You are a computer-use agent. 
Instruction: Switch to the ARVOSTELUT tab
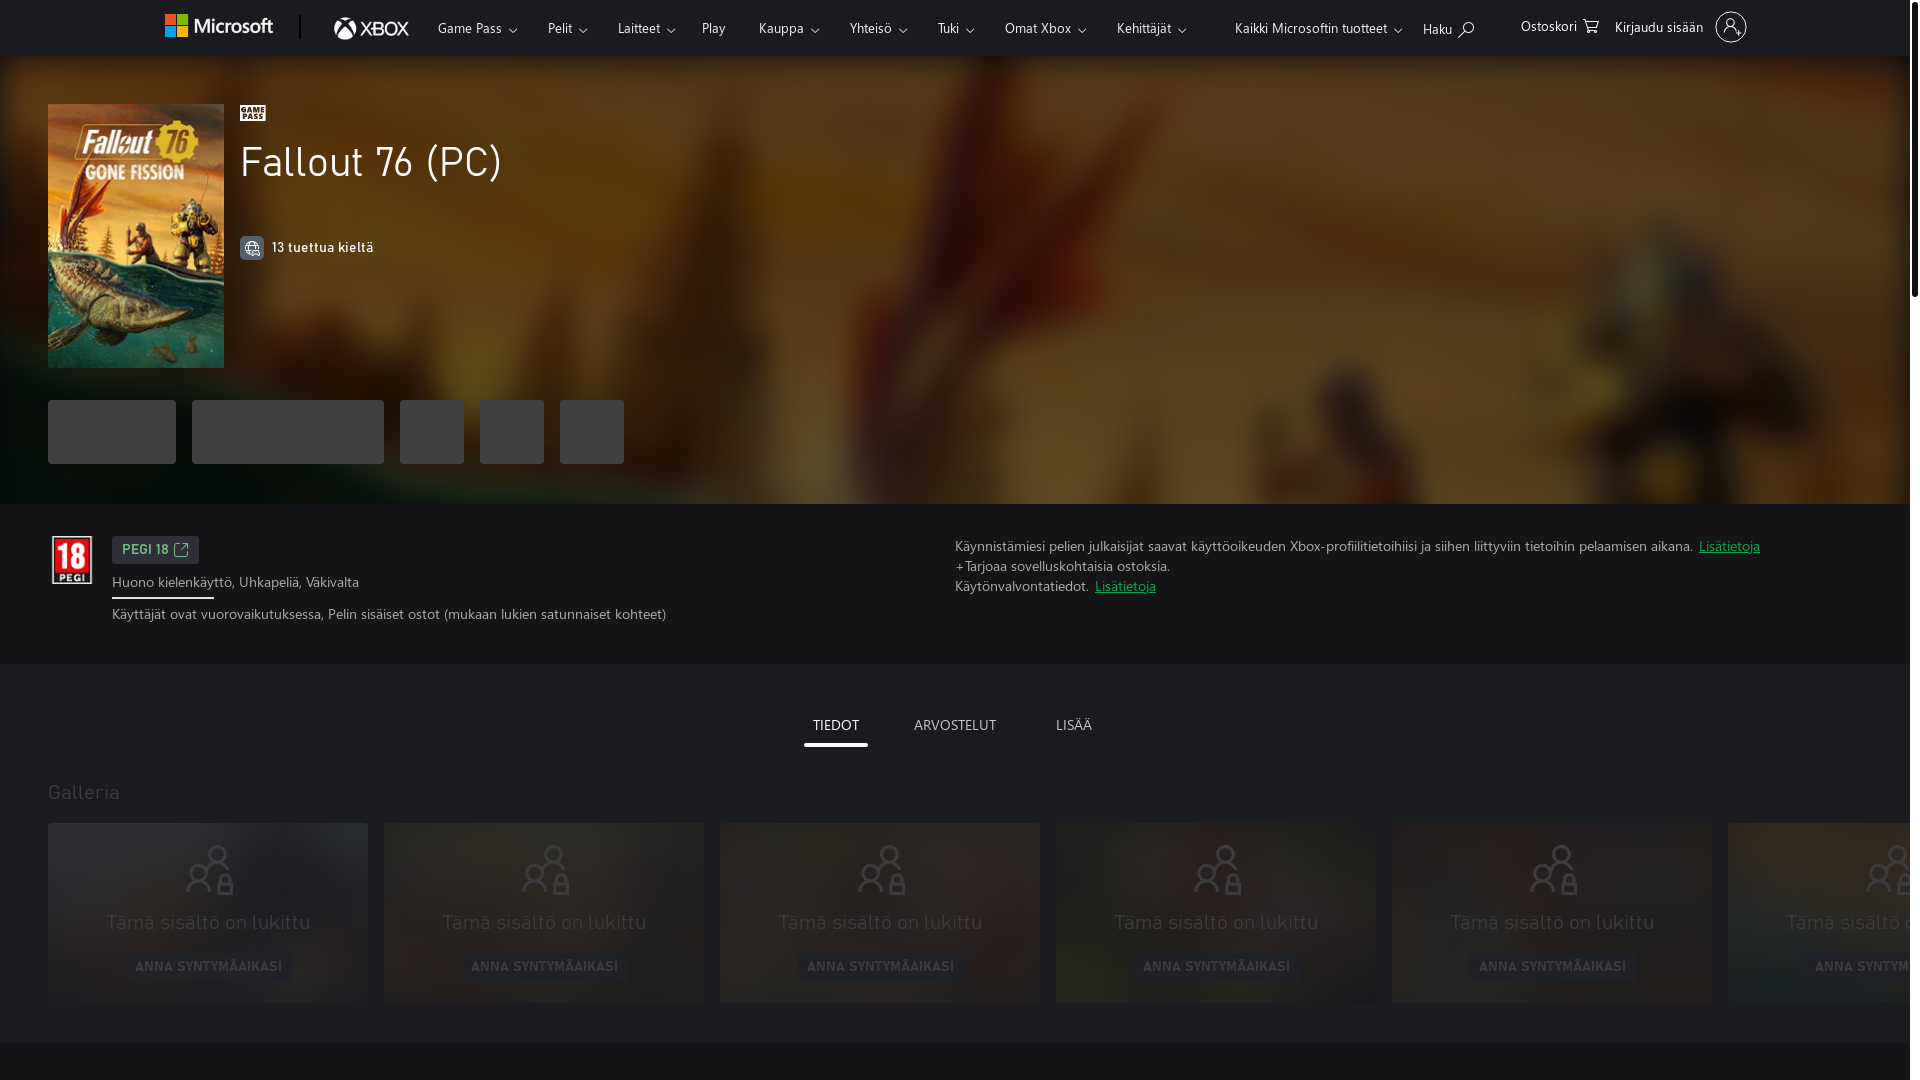(955, 725)
